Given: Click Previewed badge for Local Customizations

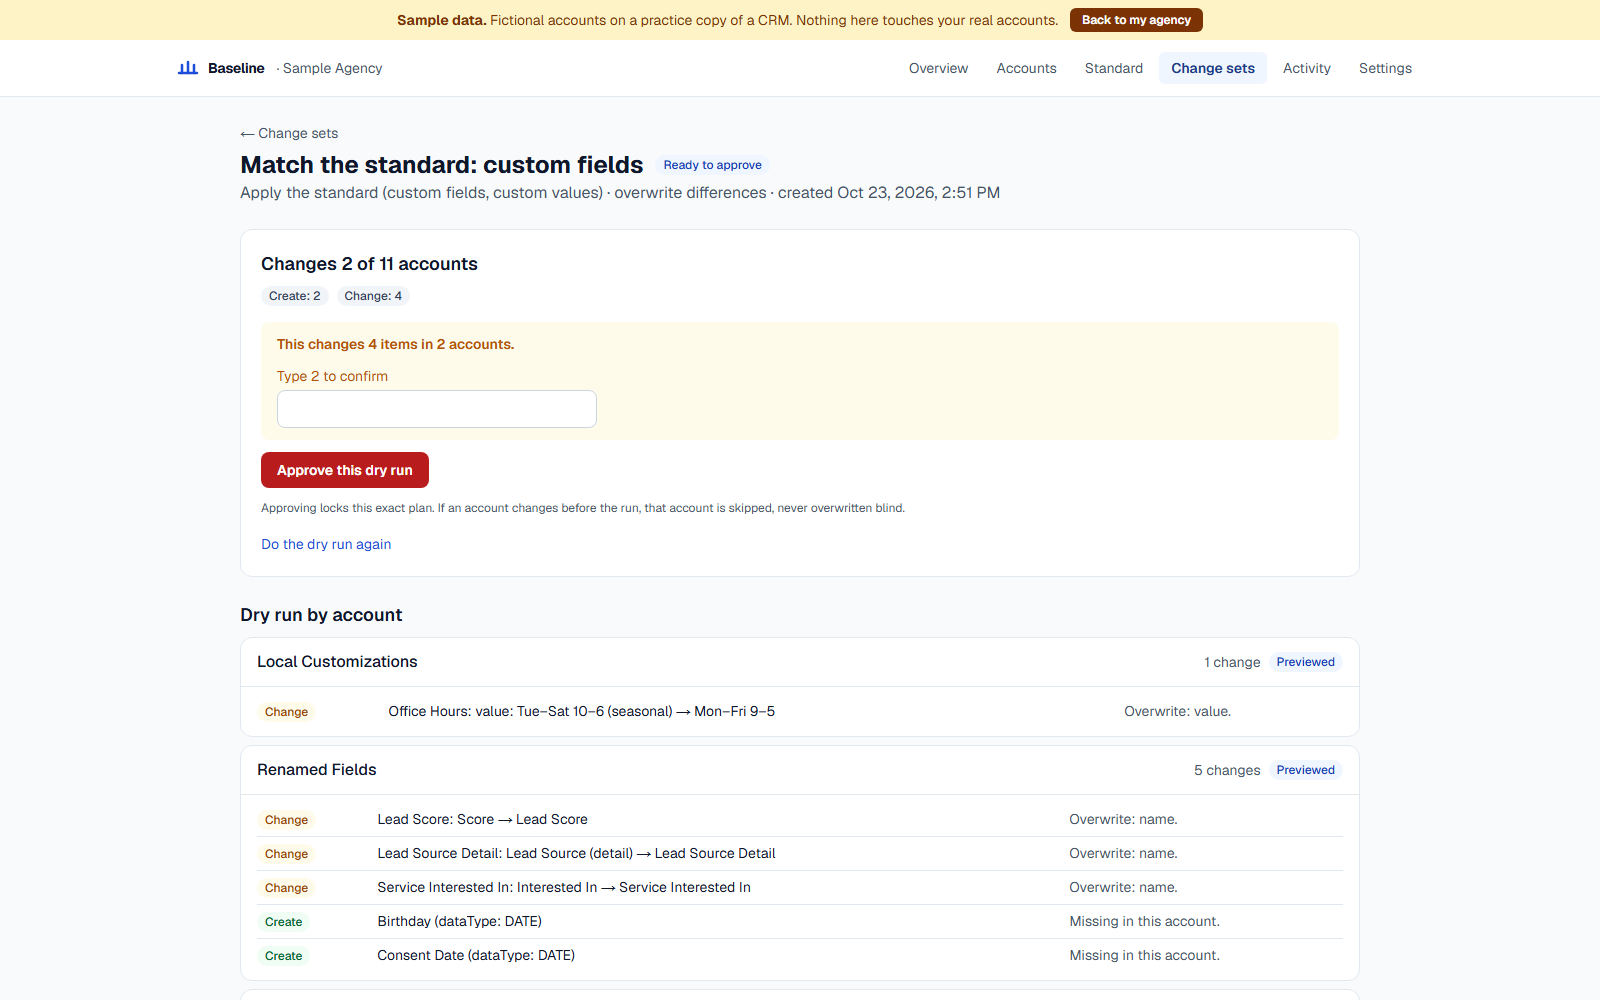Looking at the screenshot, I should click(x=1305, y=662).
